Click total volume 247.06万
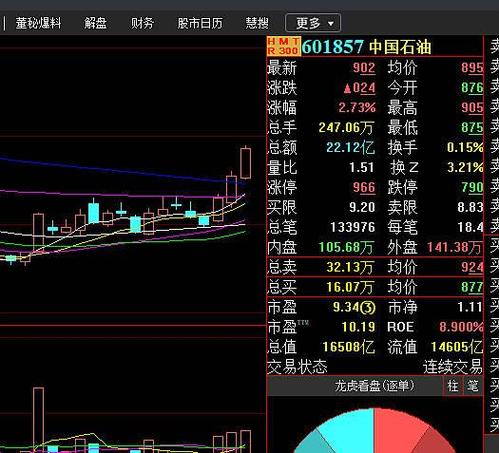Screen dimensions: 499x453 (x=346, y=128)
